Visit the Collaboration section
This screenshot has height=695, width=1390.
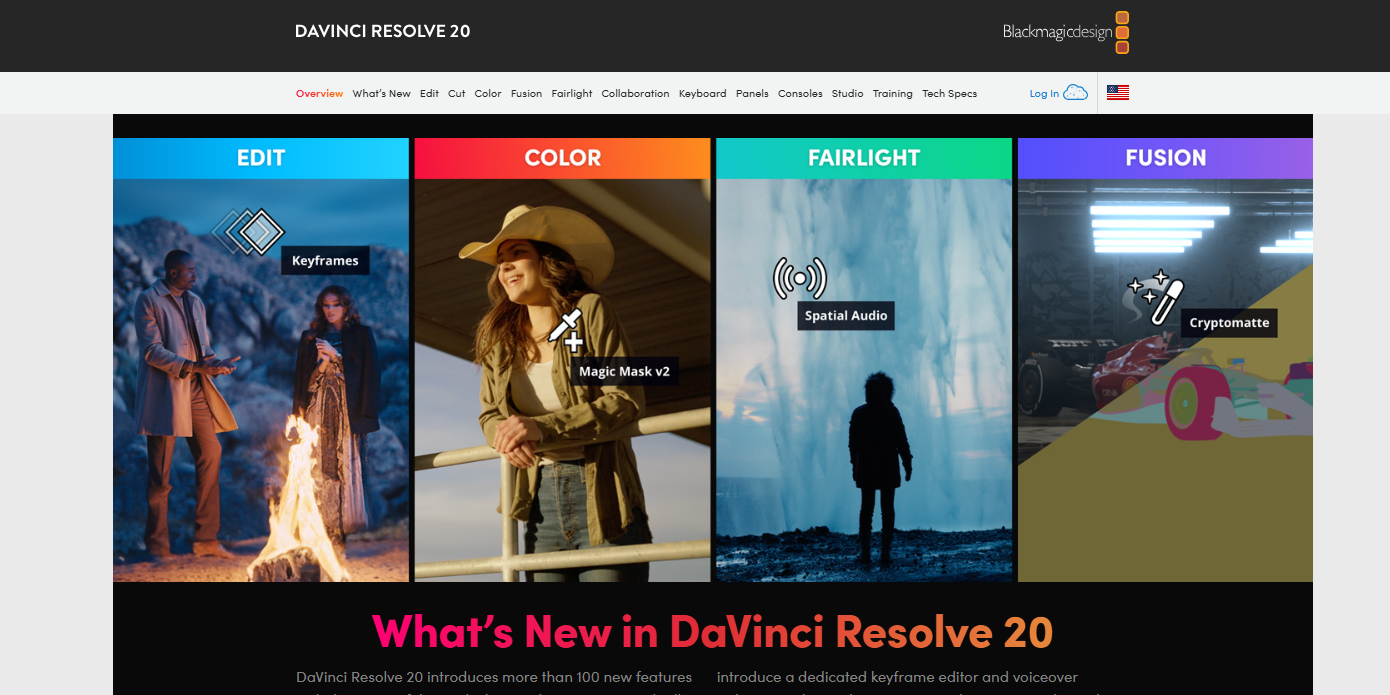[635, 94]
